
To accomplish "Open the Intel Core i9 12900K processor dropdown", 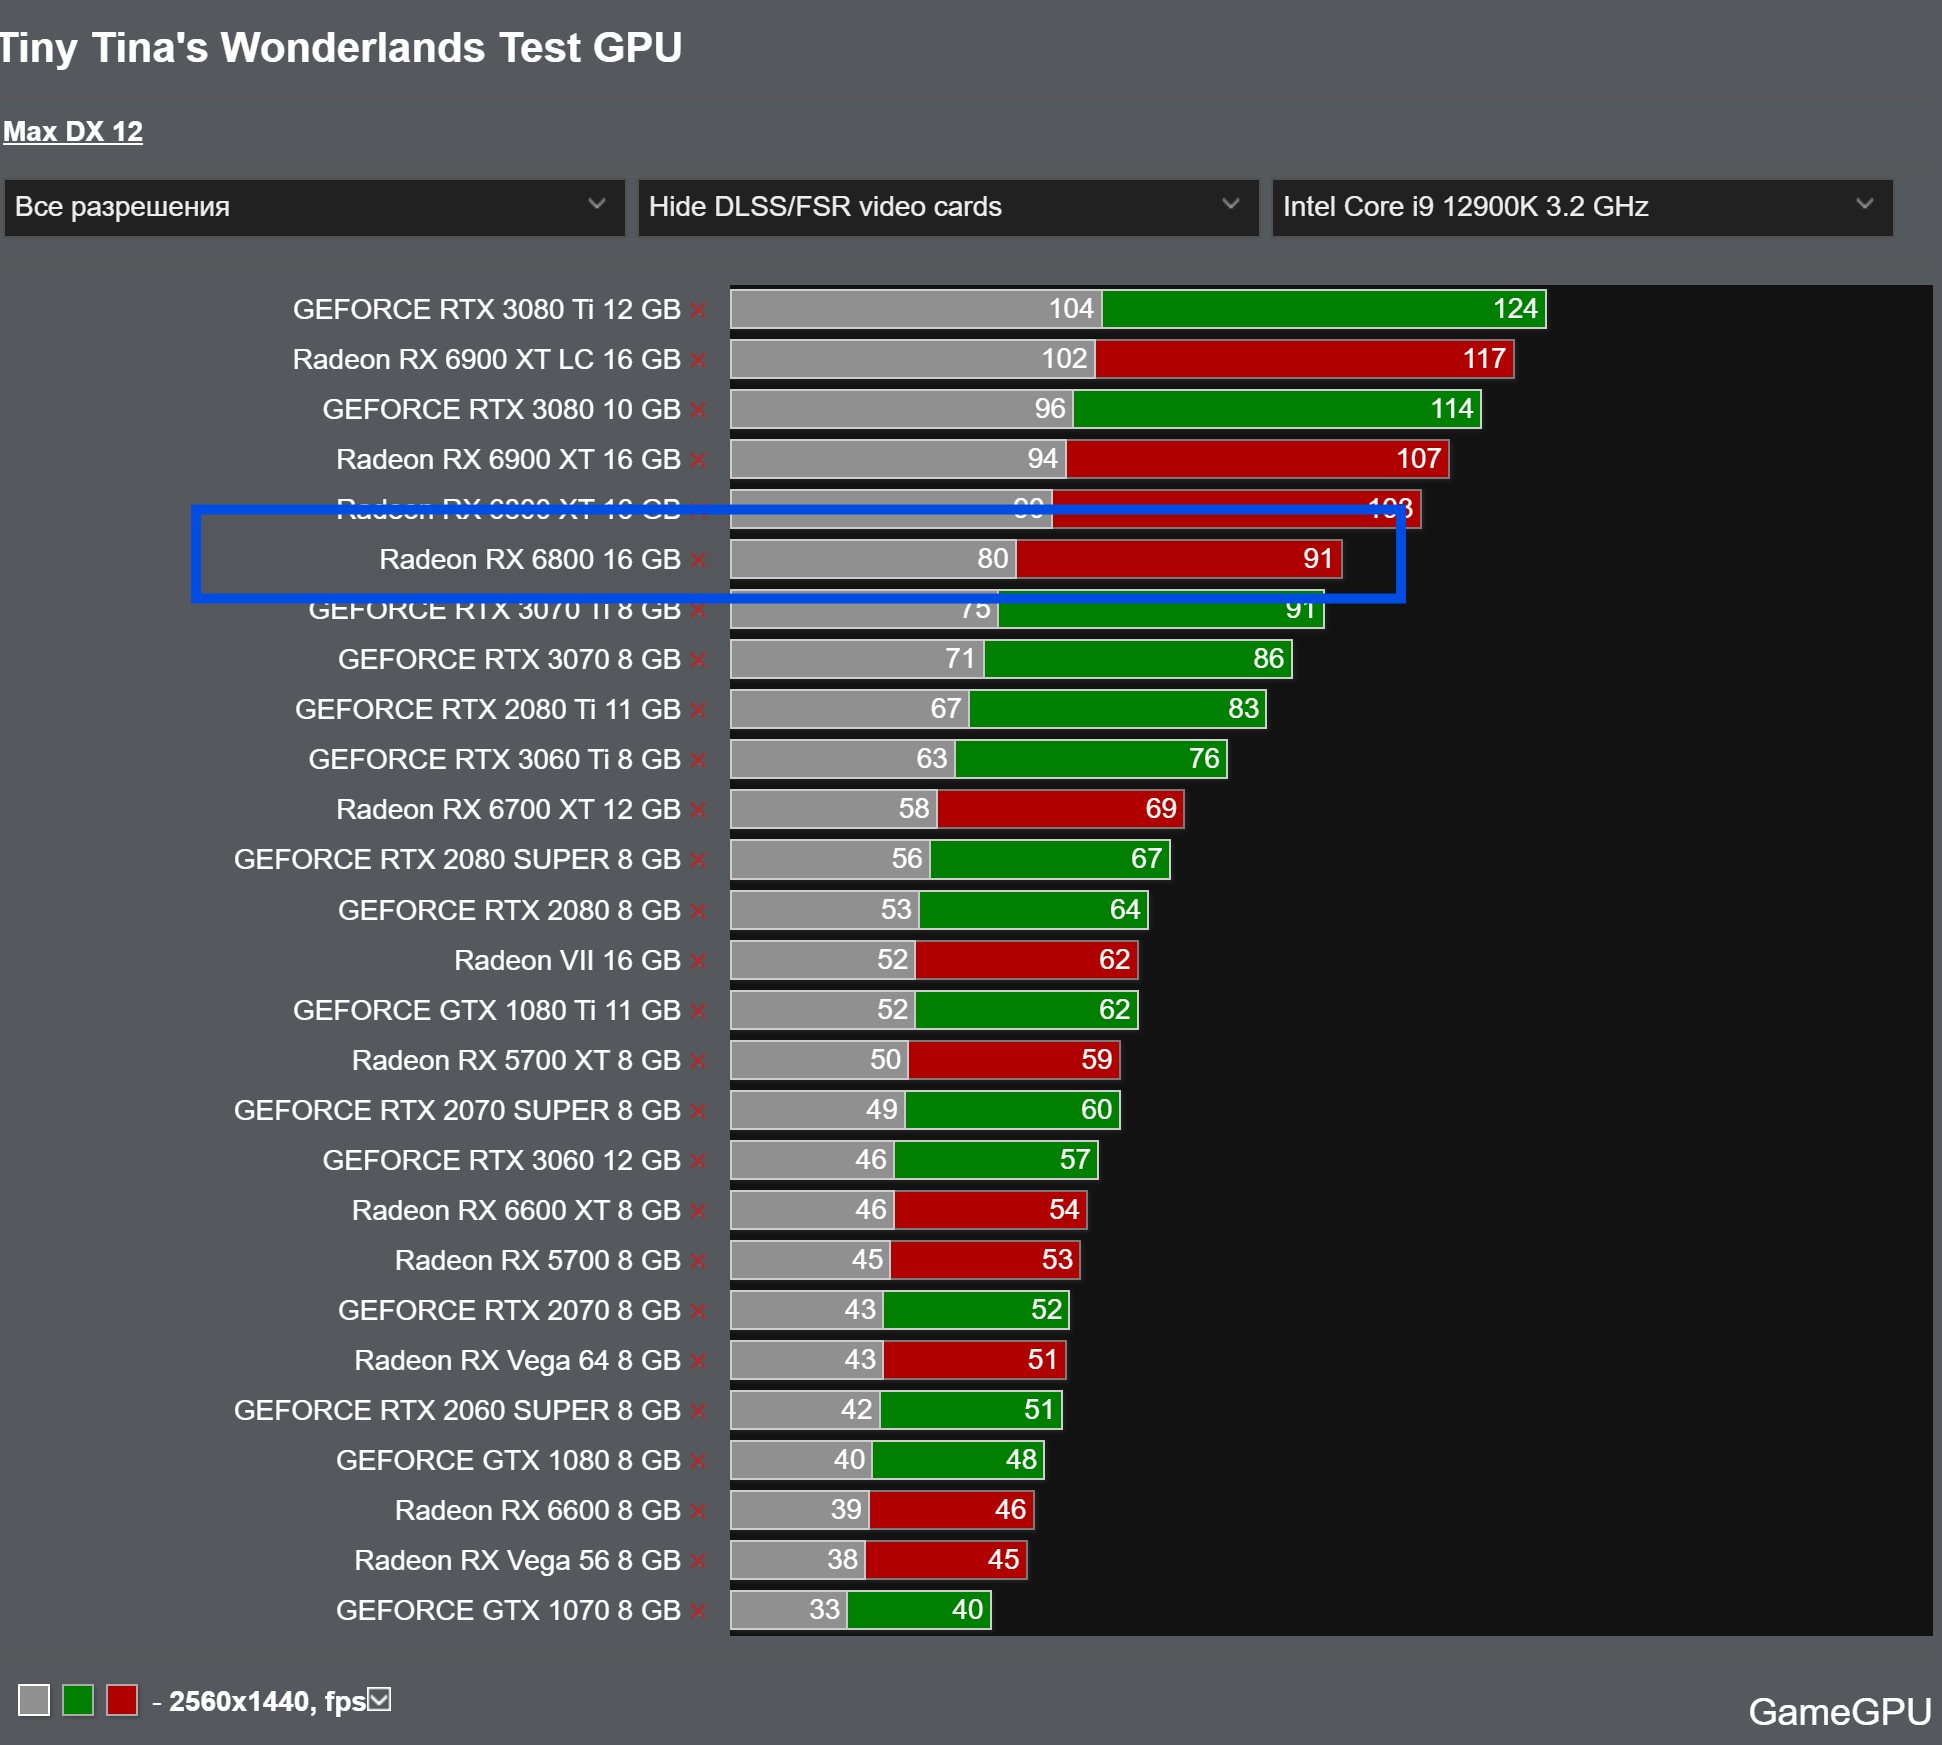I will pyautogui.click(x=1582, y=208).
